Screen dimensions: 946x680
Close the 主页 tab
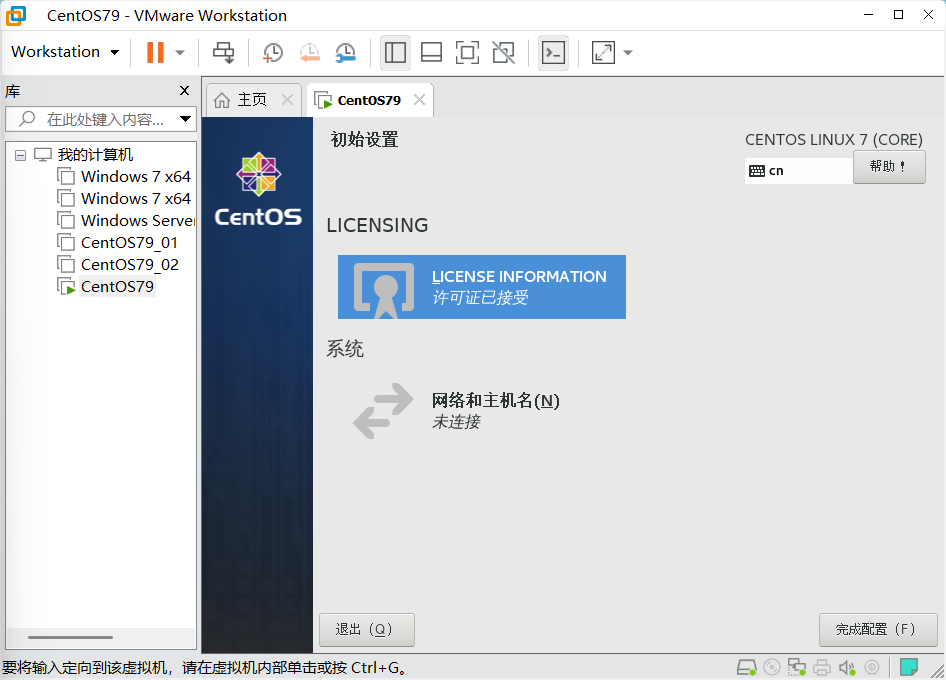(x=288, y=100)
